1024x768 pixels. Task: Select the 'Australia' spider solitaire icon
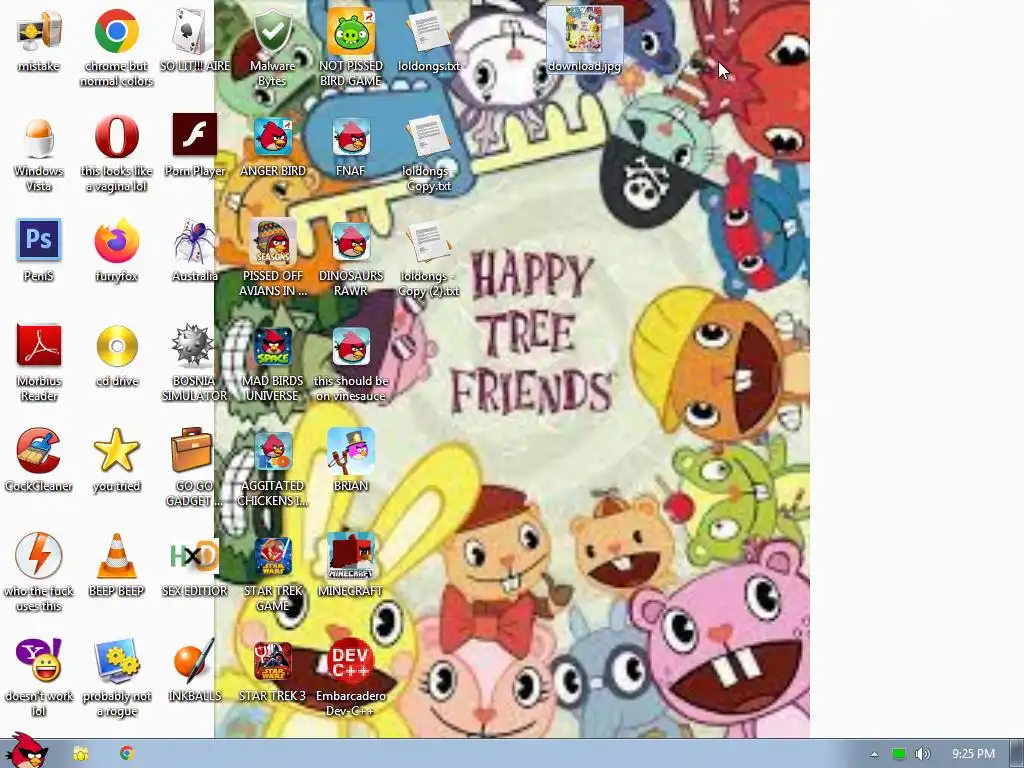194,241
